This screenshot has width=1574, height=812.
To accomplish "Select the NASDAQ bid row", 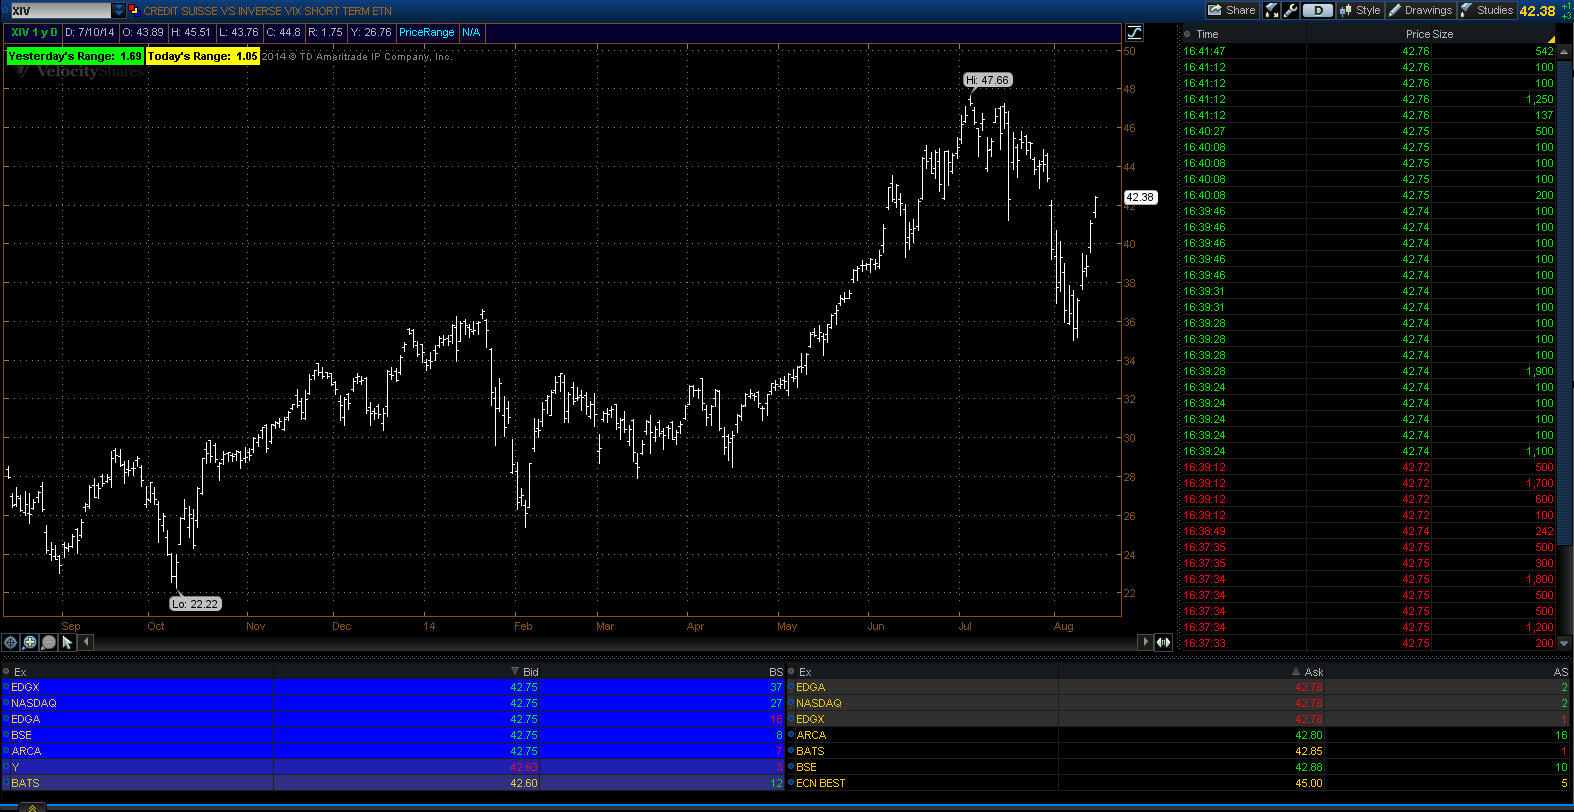I will tap(393, 703).
